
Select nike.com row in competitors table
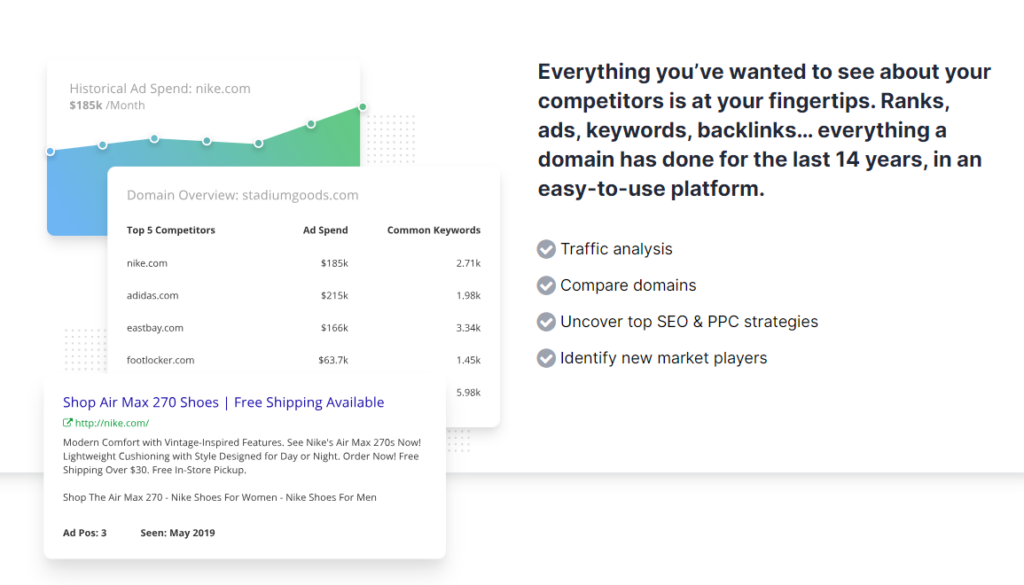[x=147, y=263]
